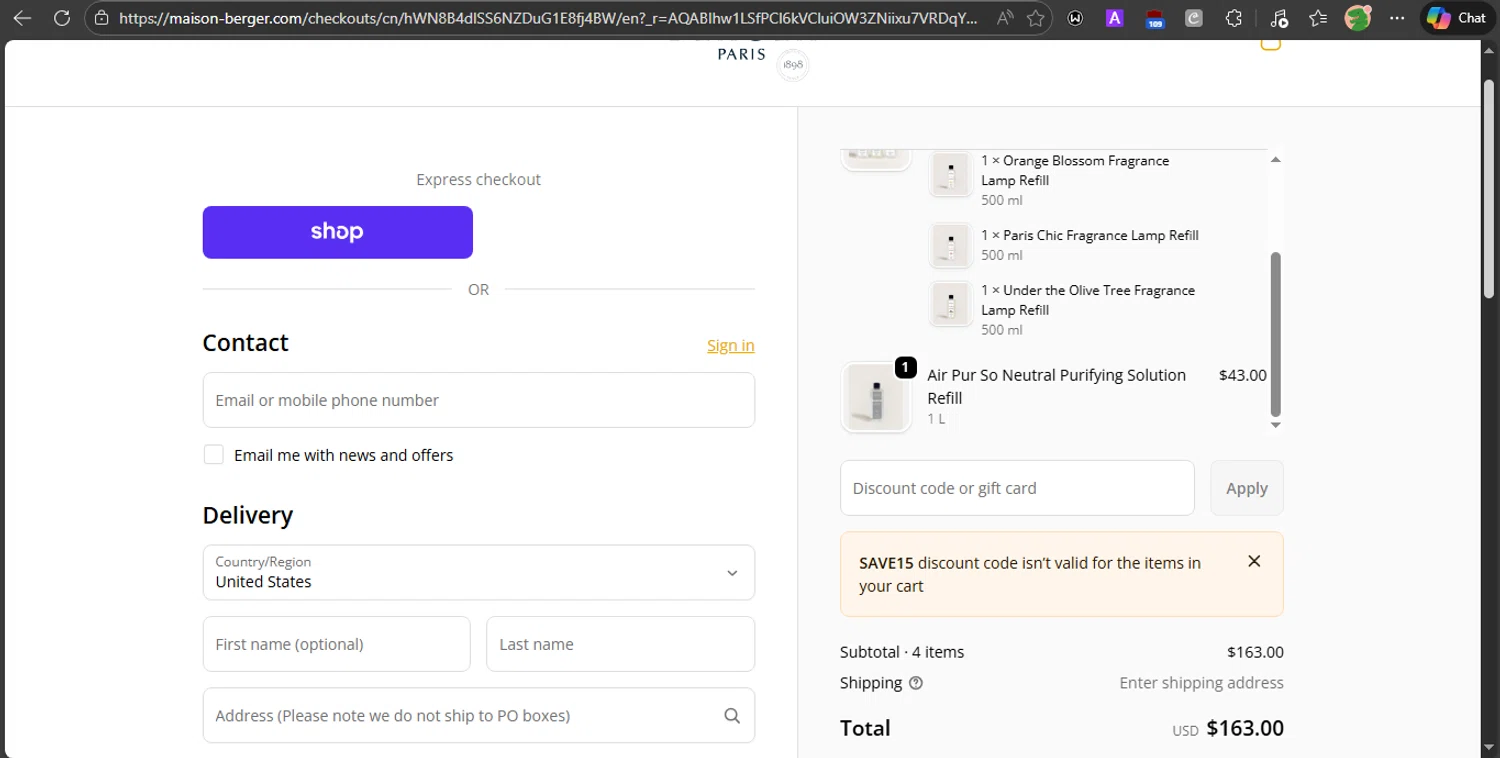1500x758 pixels.
Task: Click the Air Pur quantity badge 1
Action: tap(905, 367)
